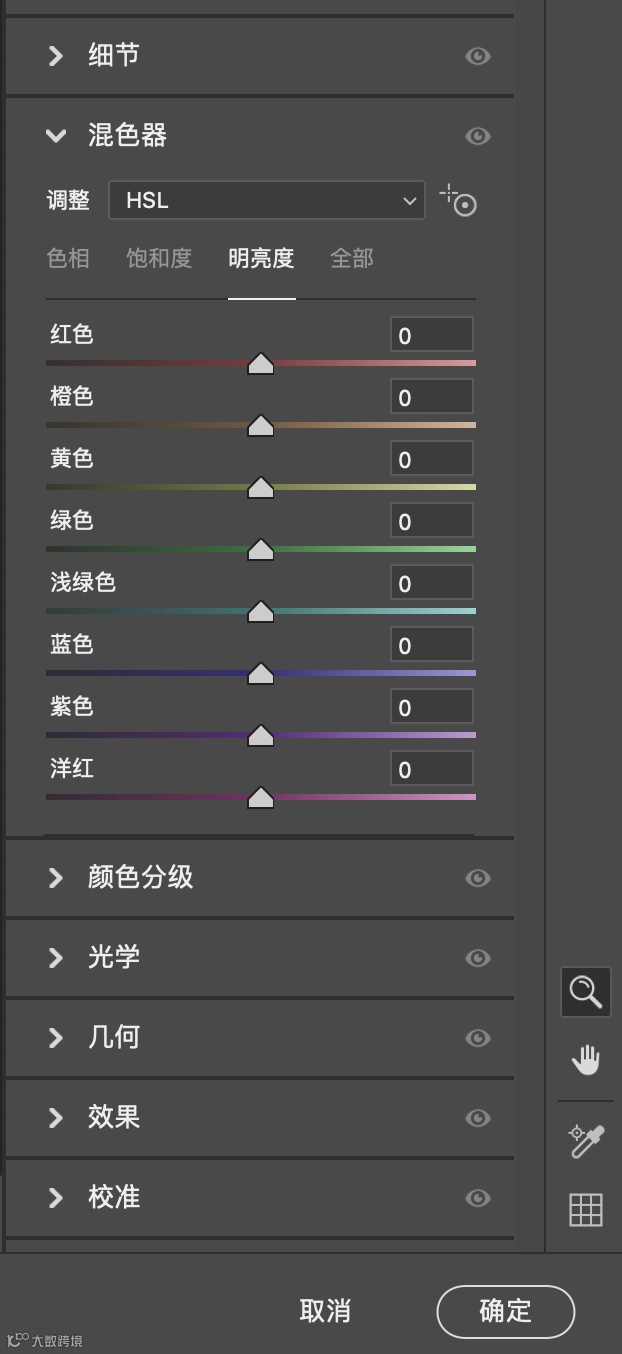Screen dimensions: 622x1354
Task: Switch to the 饱和度 tab
Action: coord(159,258)
